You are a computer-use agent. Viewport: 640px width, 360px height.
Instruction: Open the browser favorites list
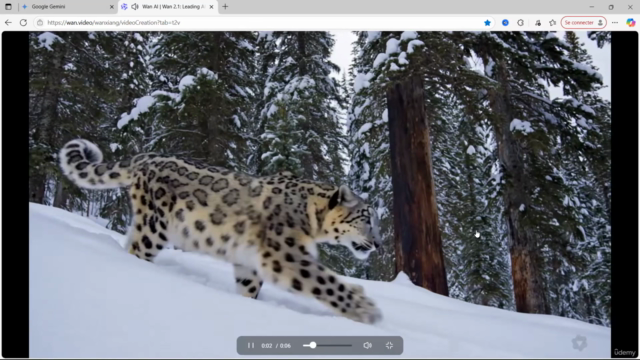click(x=553, y=22)
